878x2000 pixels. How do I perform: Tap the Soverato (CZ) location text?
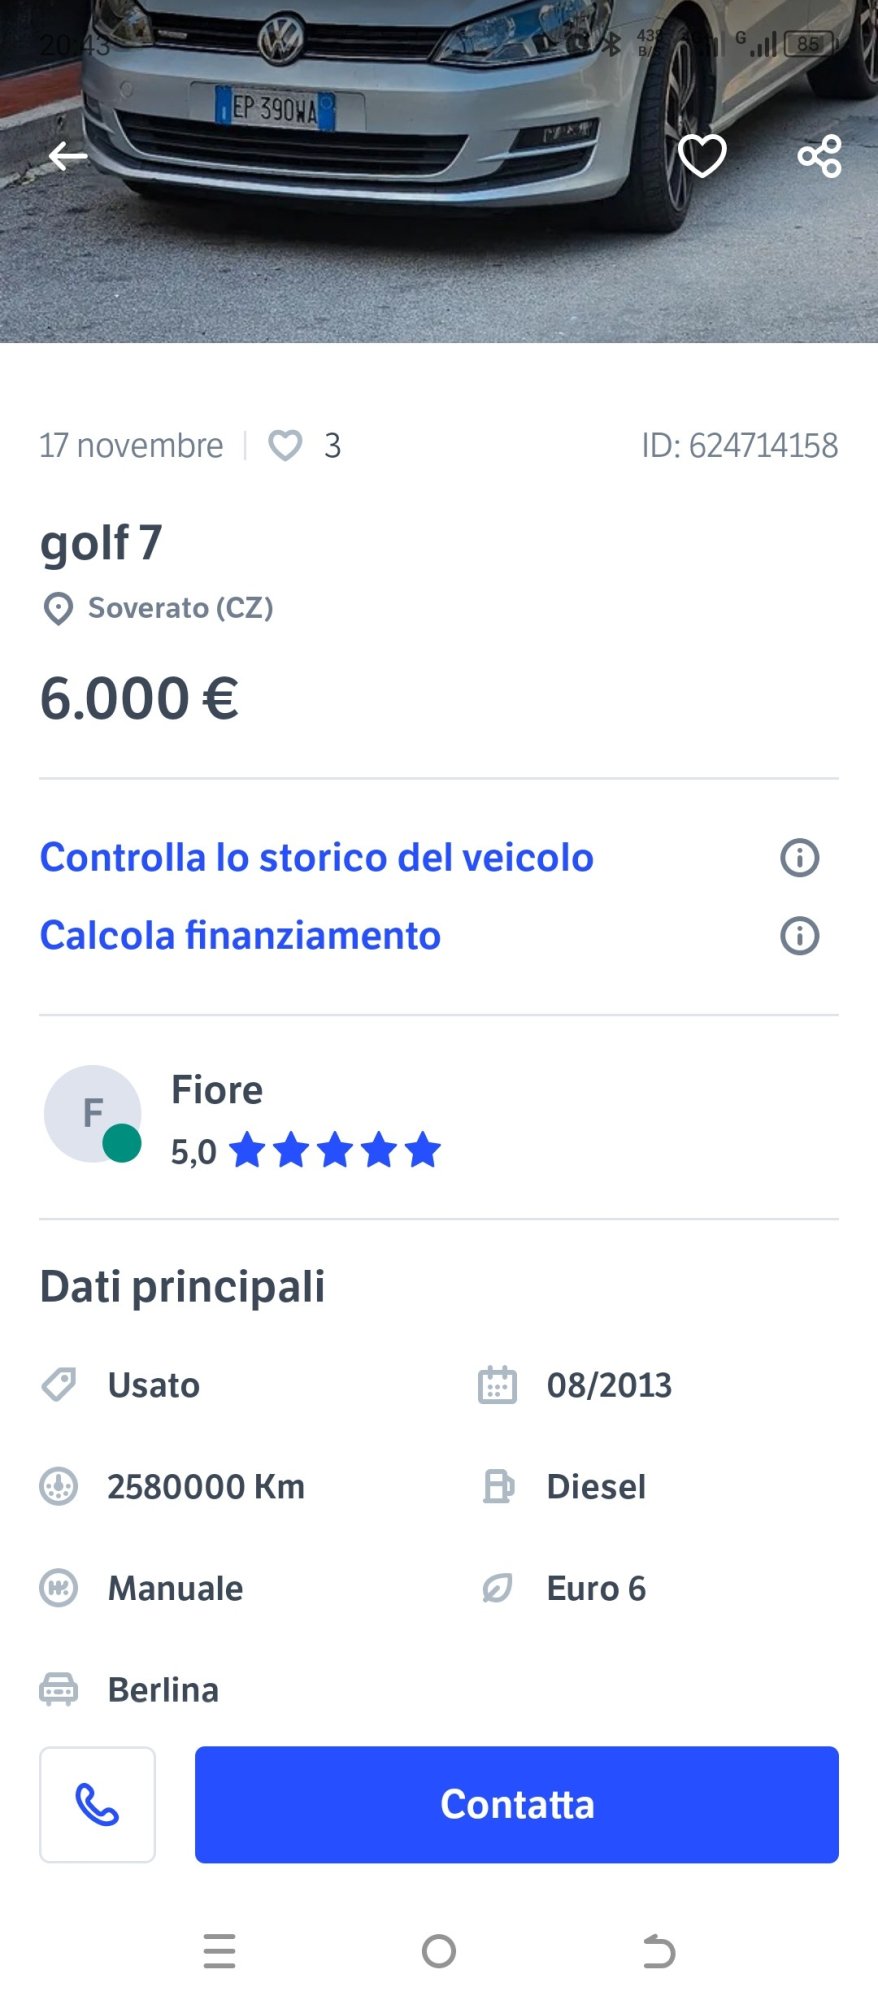180,608
